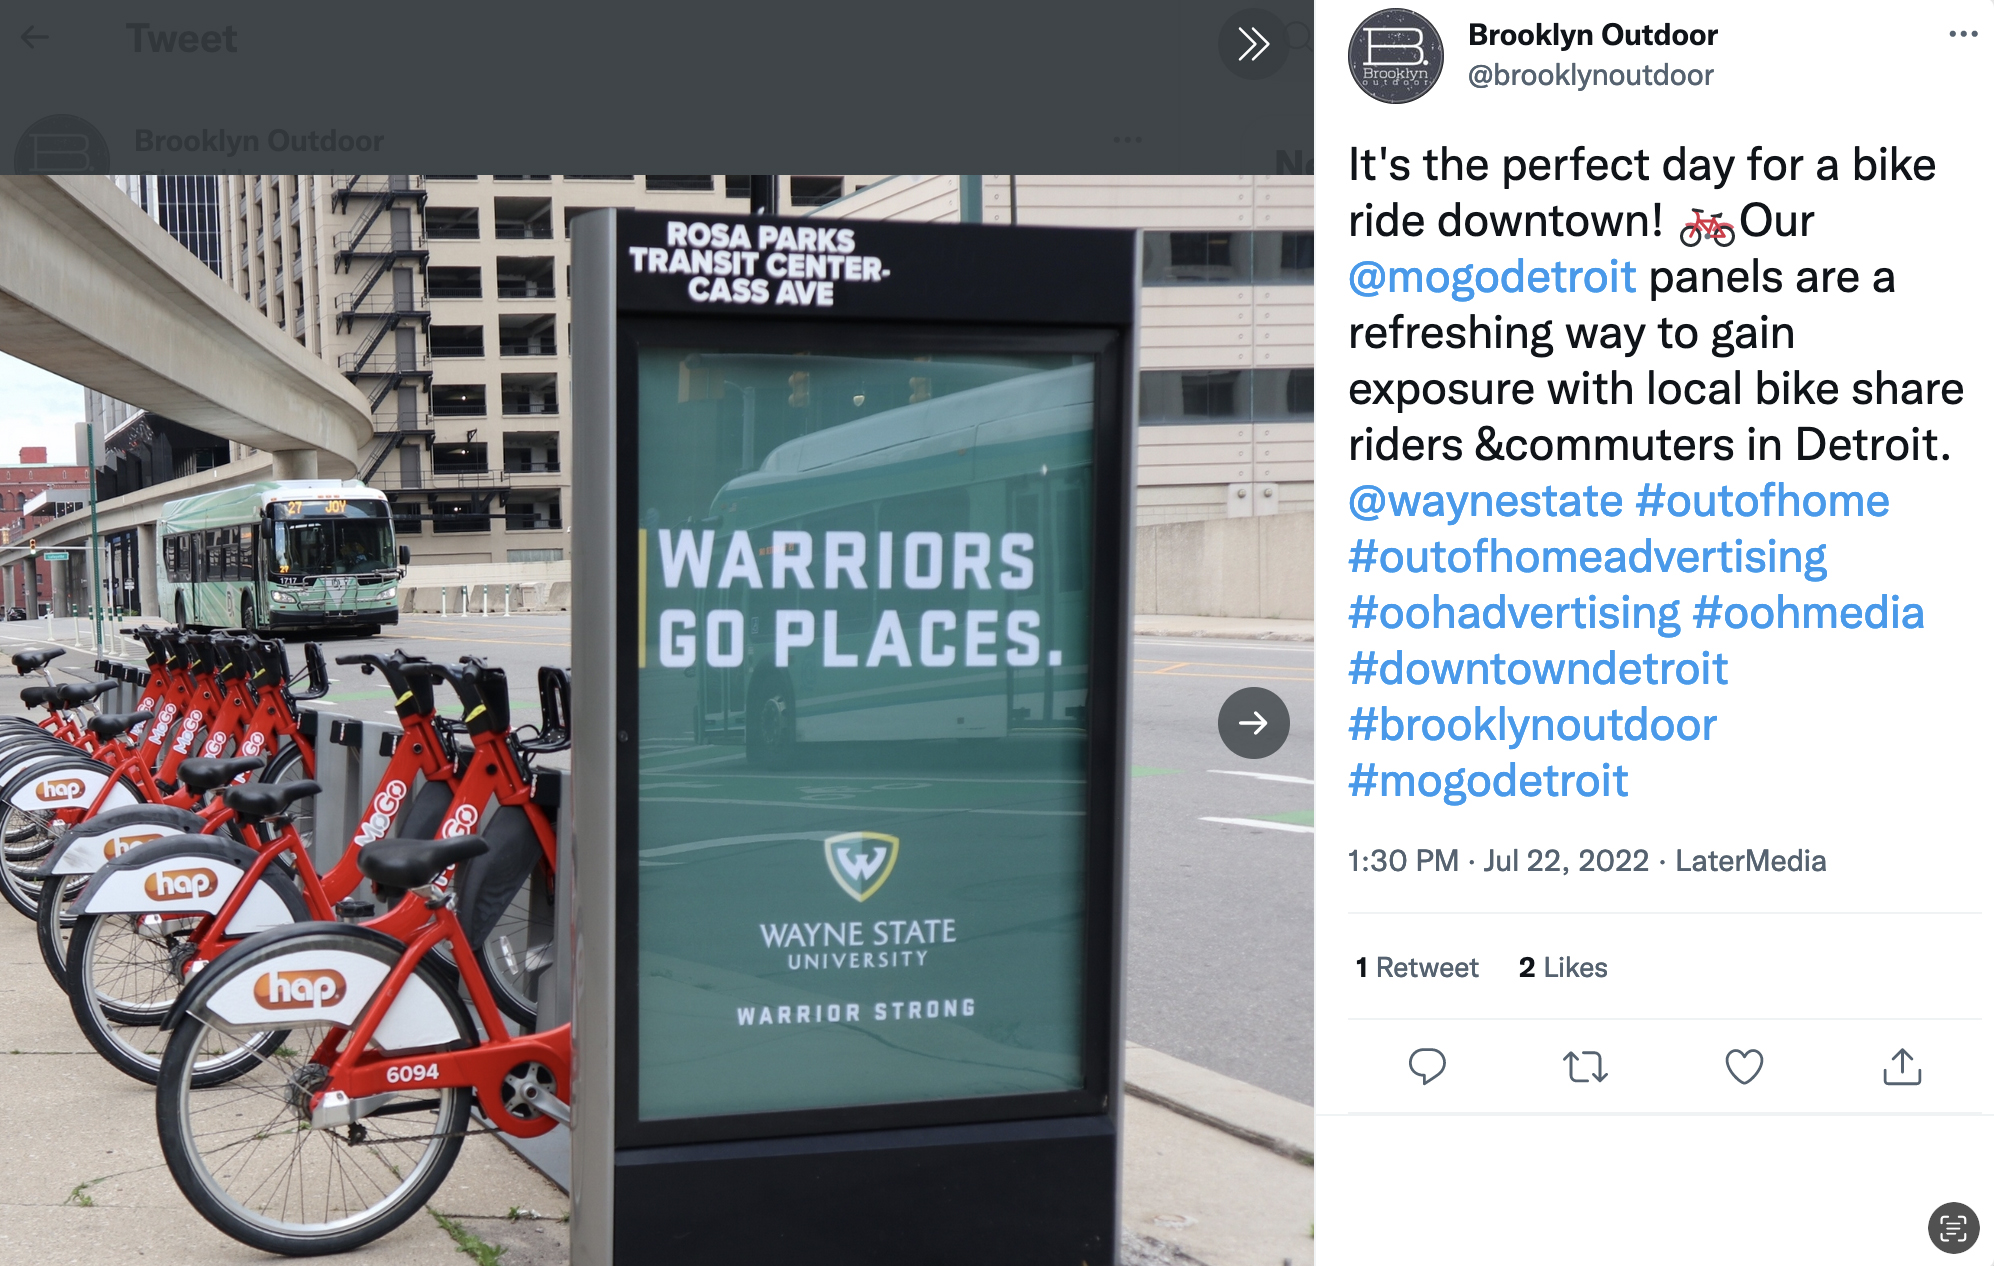Open the three-dot more options menu
1994x1266 pixels.
(1963, 34)
